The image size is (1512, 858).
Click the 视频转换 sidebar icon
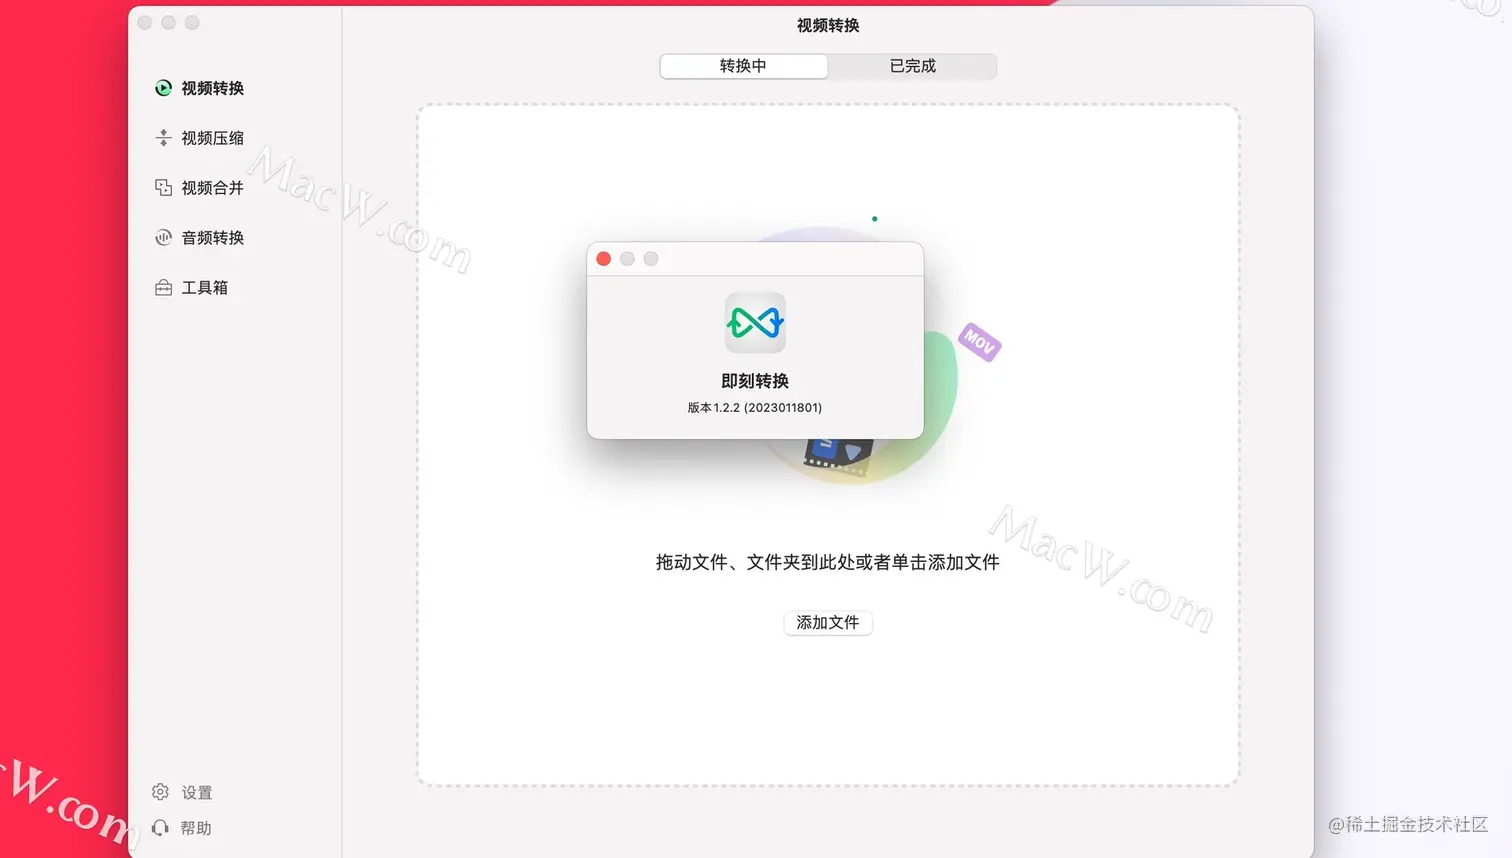pyautogui.click(x=163, y=88)
